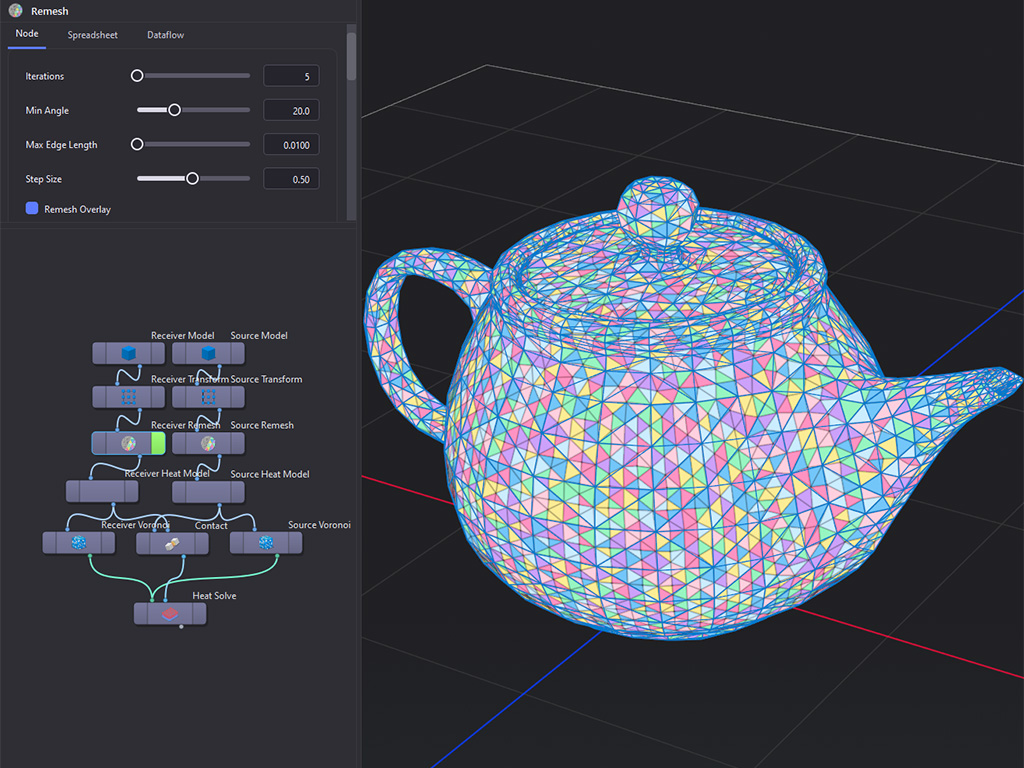Click the parameter panel vertical scrollbar
Screen dimensions: 1024x768
351,57
